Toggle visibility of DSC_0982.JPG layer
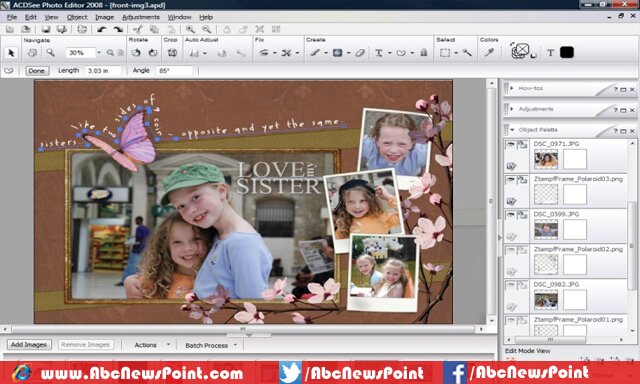640x384 pixels. (510, 285)
